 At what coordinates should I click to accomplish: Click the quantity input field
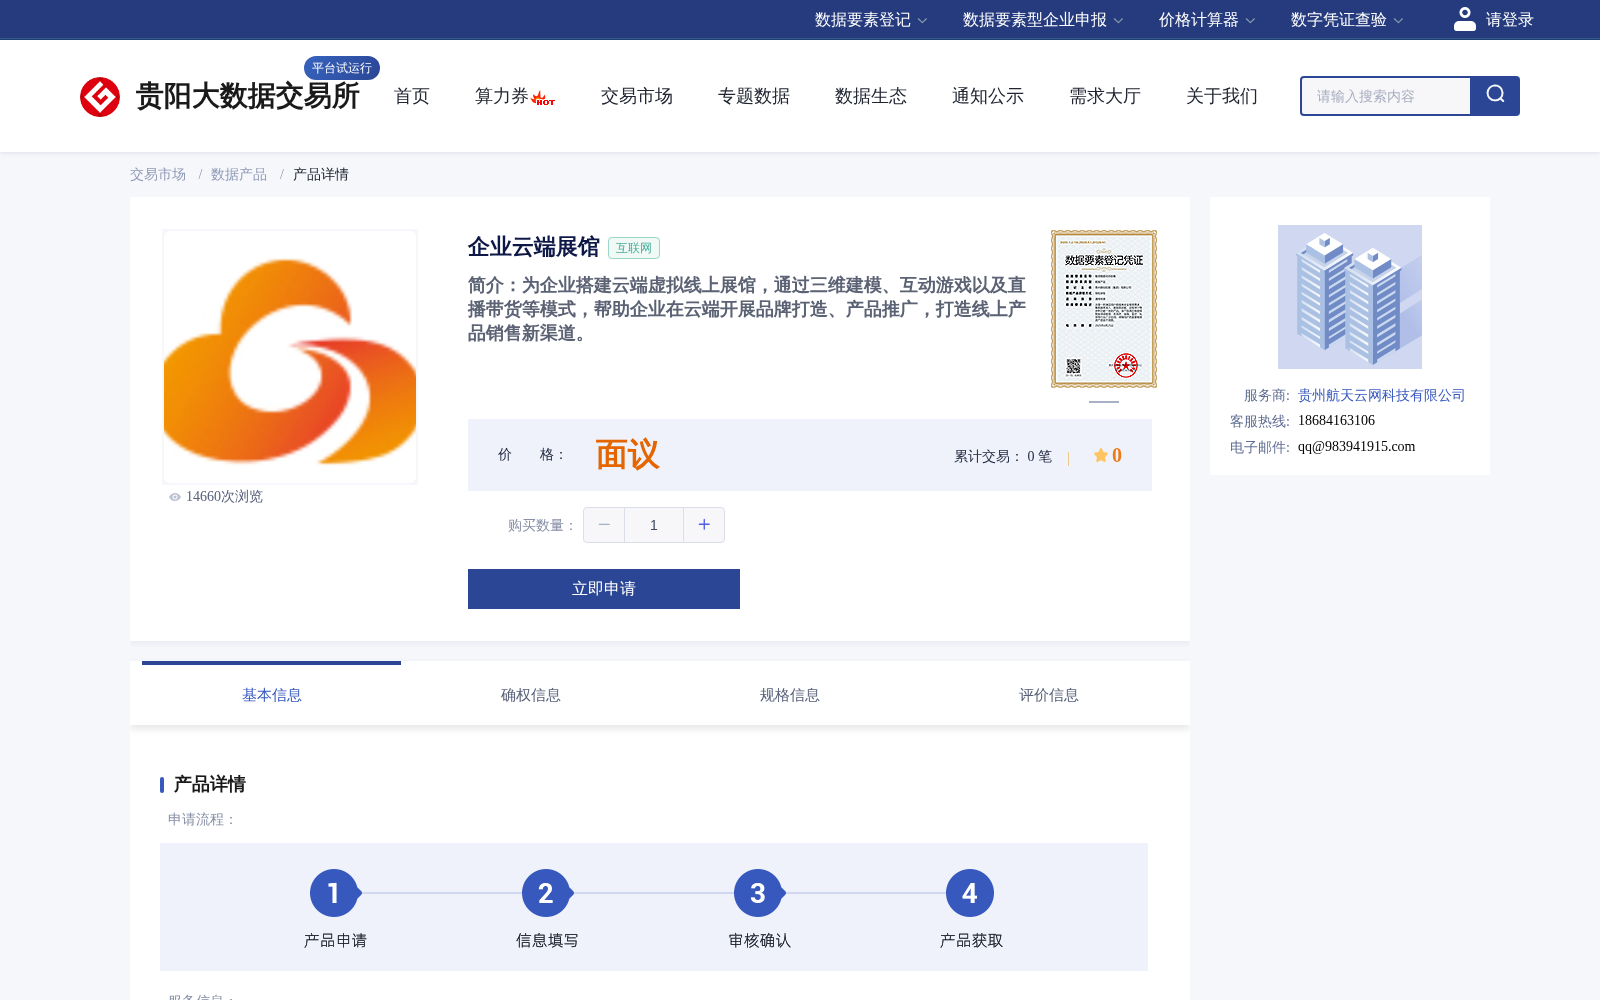pos(654,525)
